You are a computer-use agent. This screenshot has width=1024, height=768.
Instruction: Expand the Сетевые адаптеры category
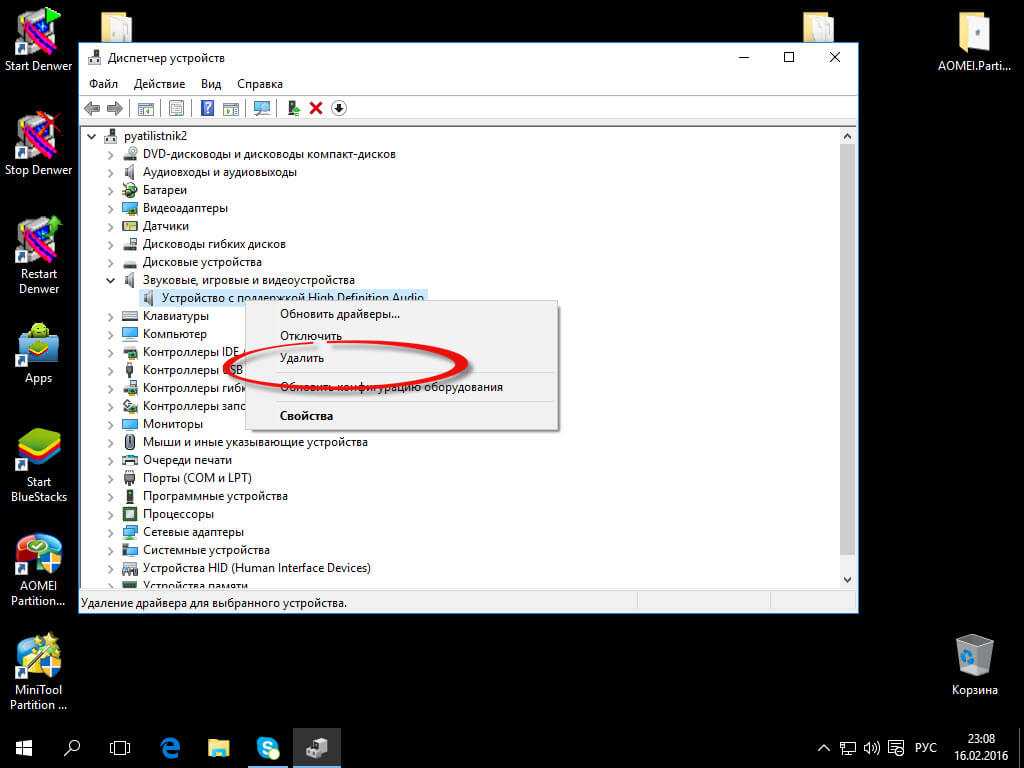tap(111, 532)
